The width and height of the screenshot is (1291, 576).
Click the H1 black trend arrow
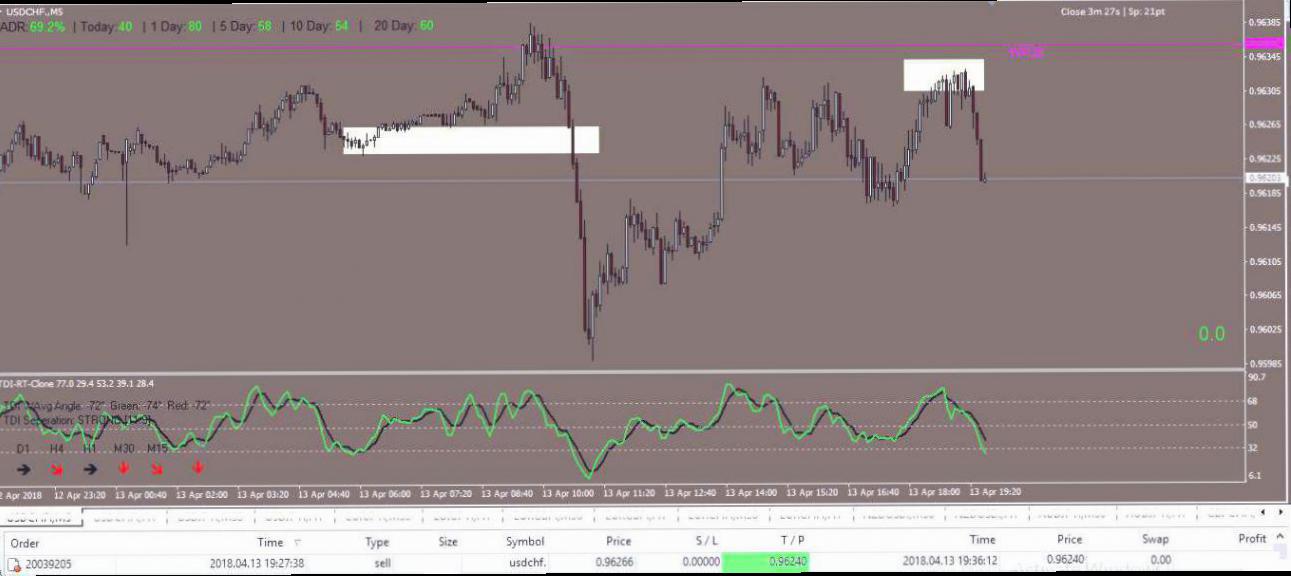90,468
